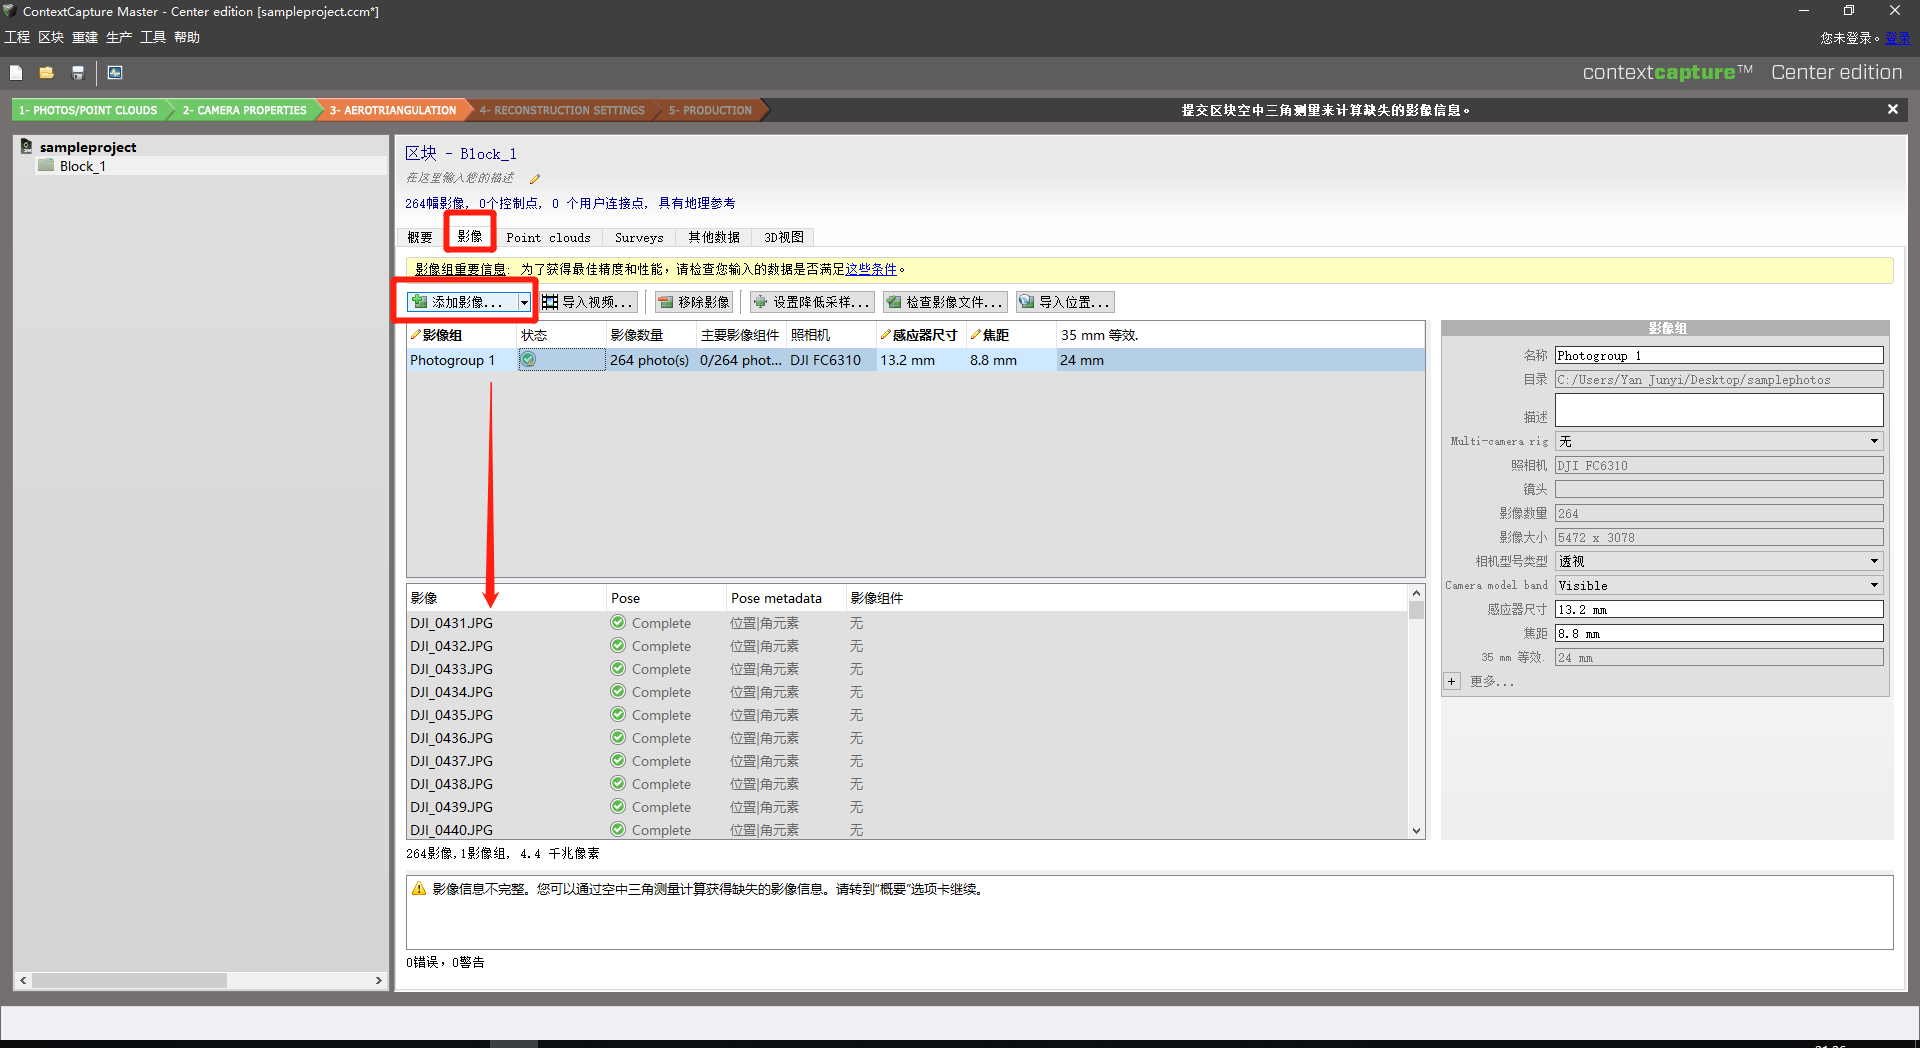
Task: Click 导入位置 (import positions) button
Action: coord(1064,302)
